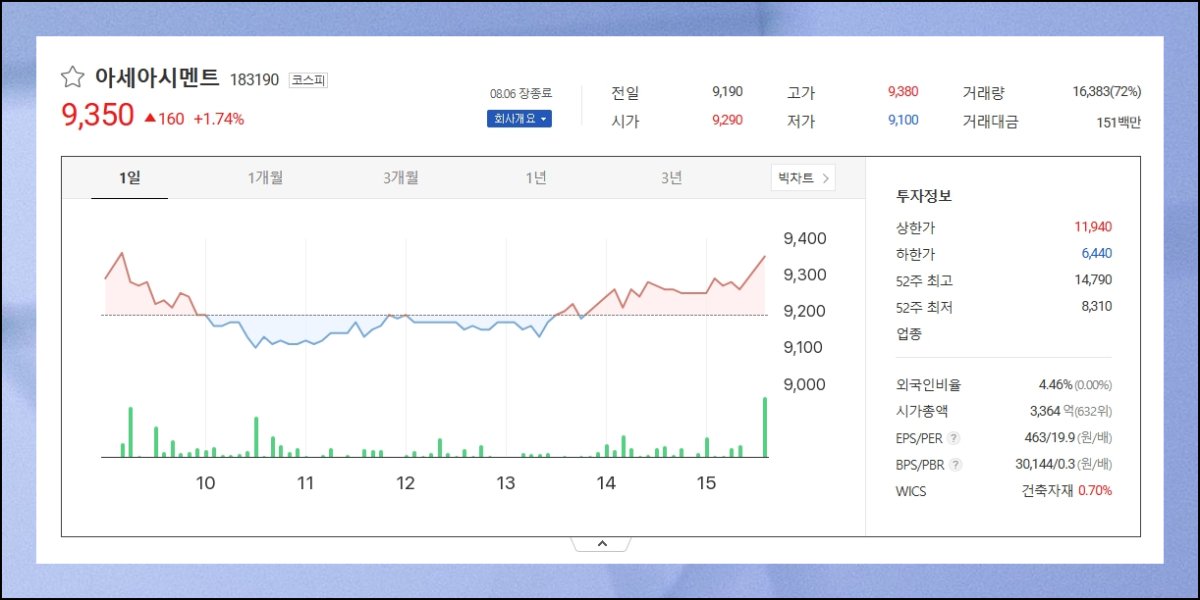Switch to the 3개월 chart tab
Viewport: 1200px width, 600px height.
(400, 178)
